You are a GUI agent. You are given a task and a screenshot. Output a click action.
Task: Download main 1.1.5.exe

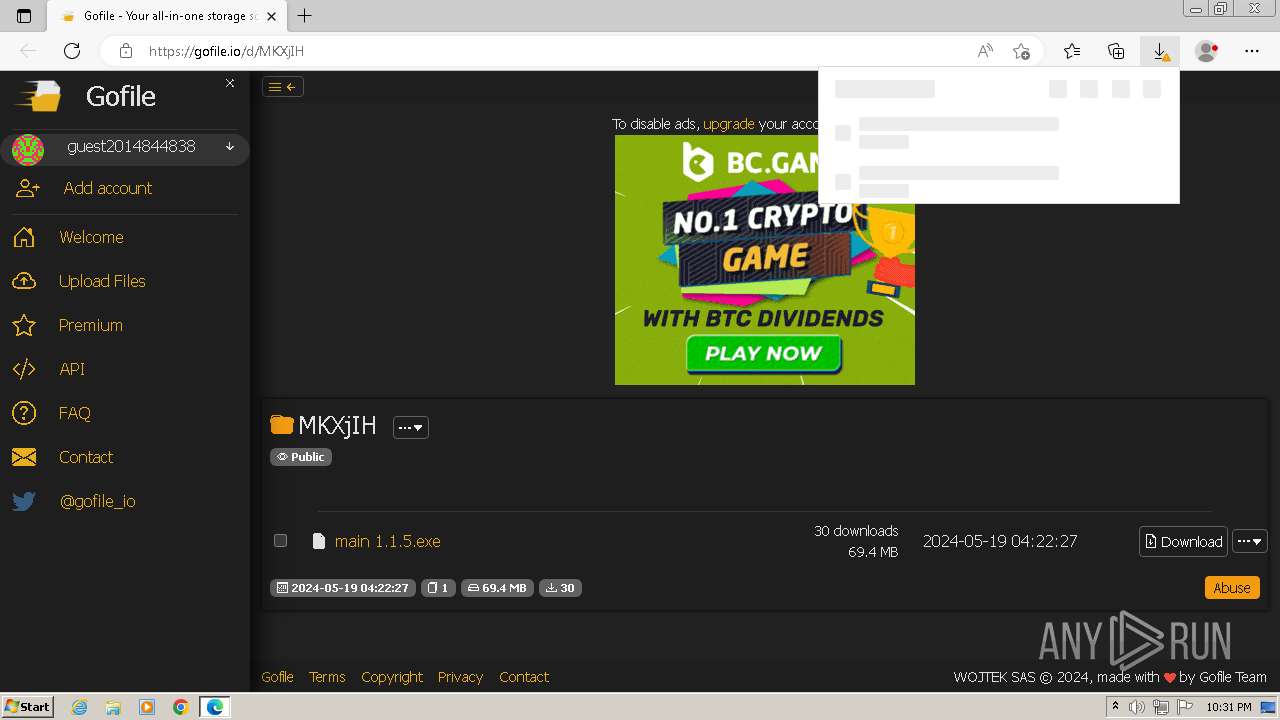1183,541
